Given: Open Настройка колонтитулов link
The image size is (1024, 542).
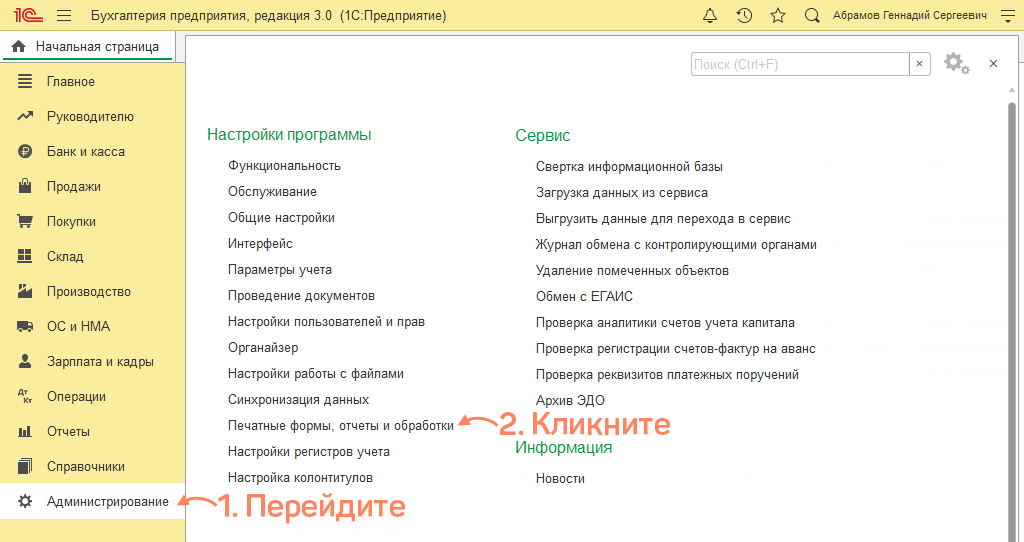Looking at the screenshot, I should tap(300, 477).
